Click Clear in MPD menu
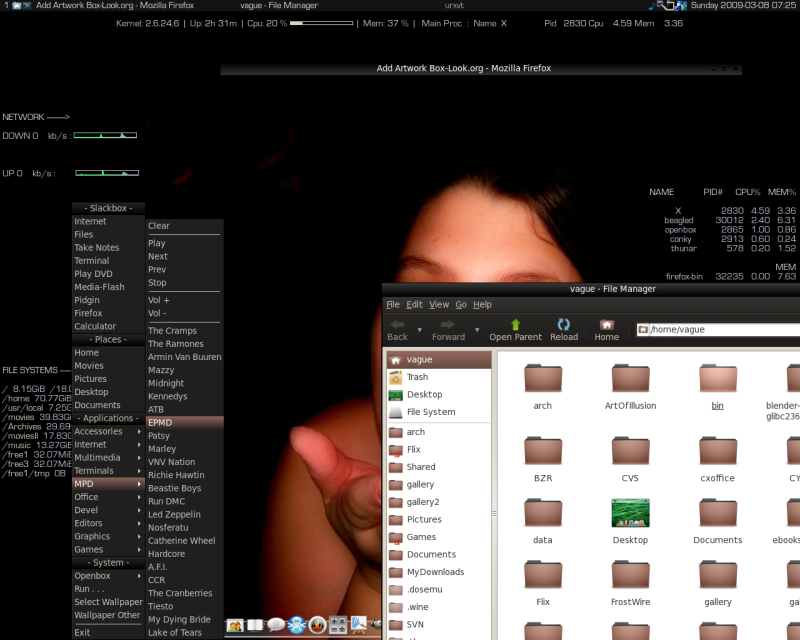 pyautogui.click(x=184, y=226)
